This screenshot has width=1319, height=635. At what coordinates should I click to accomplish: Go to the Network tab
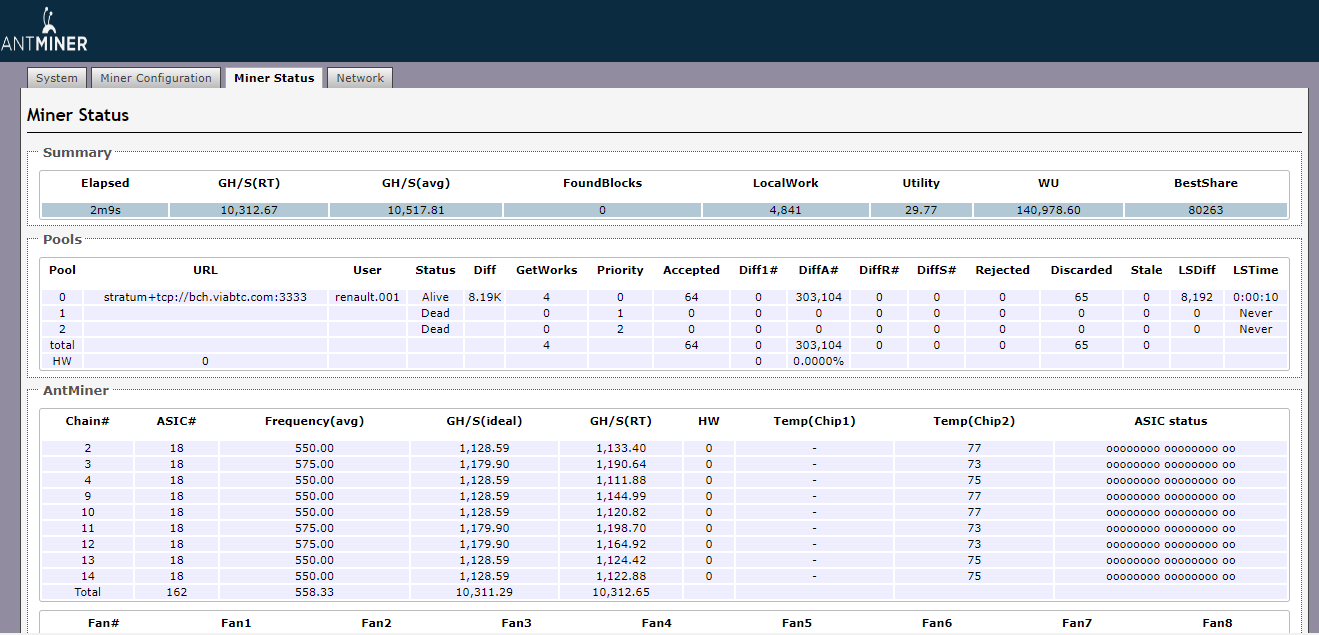(360, 78)
